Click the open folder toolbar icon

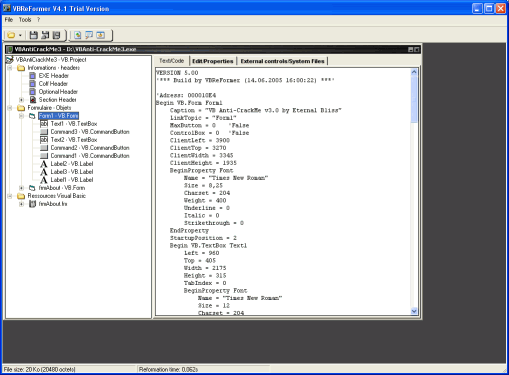(11, 35)
